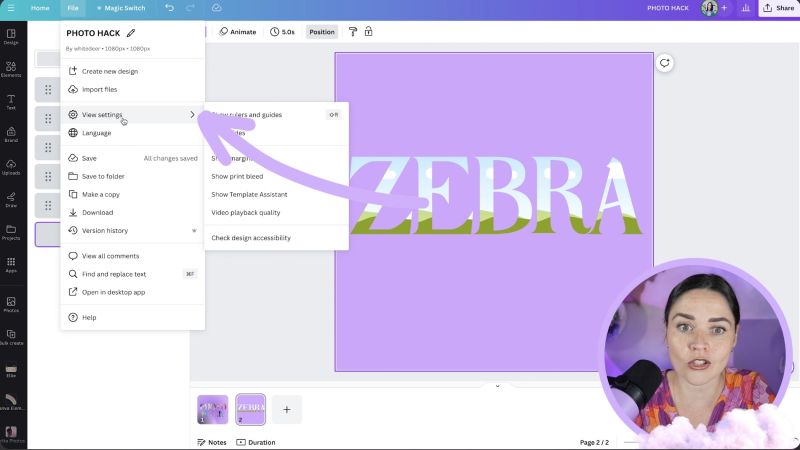This screenshot has width=800, height=450.
Task: Open the hamburger main menu
Action: [x=11, y=8]
